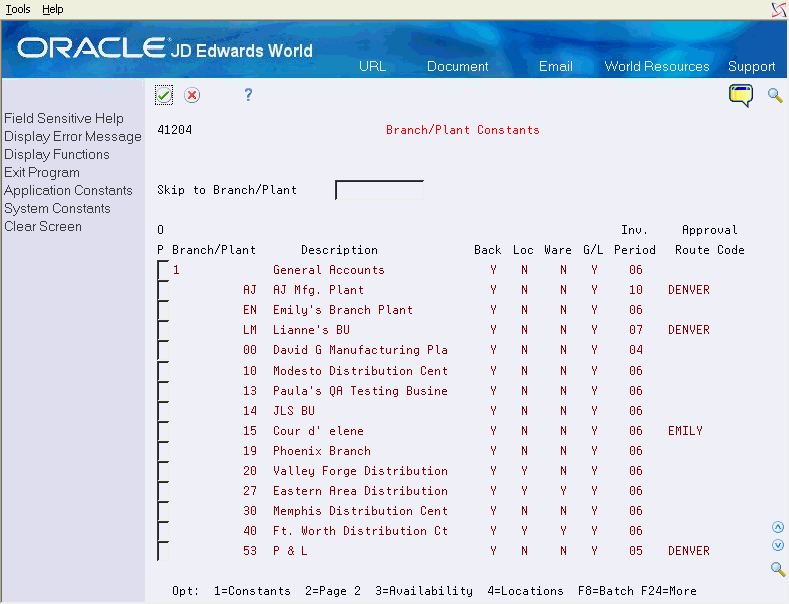
Task: Open the URL header link
Action: (372, 66)
